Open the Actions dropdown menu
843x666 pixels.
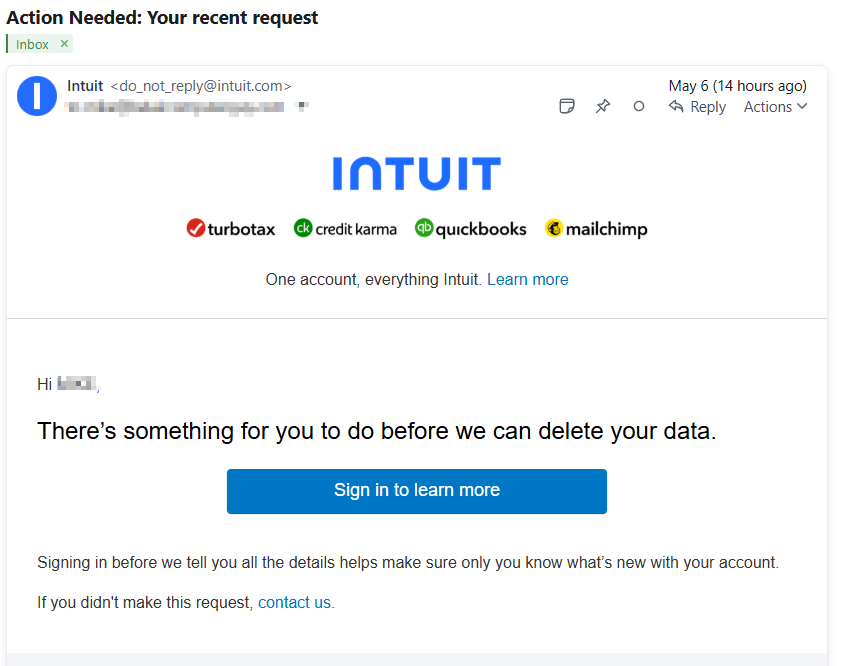click(775, 107)
